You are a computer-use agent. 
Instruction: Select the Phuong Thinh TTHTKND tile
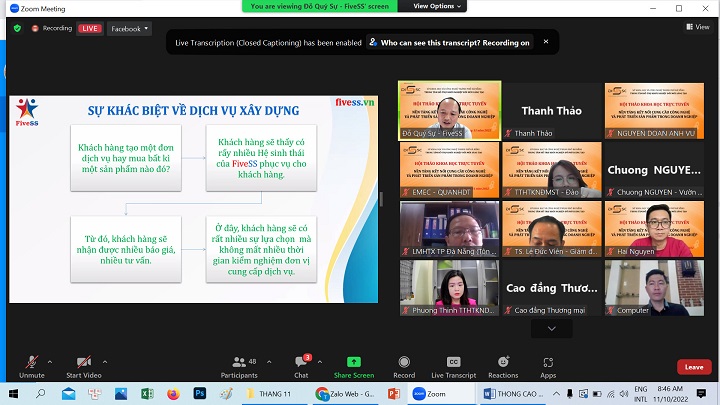point(450,288)
